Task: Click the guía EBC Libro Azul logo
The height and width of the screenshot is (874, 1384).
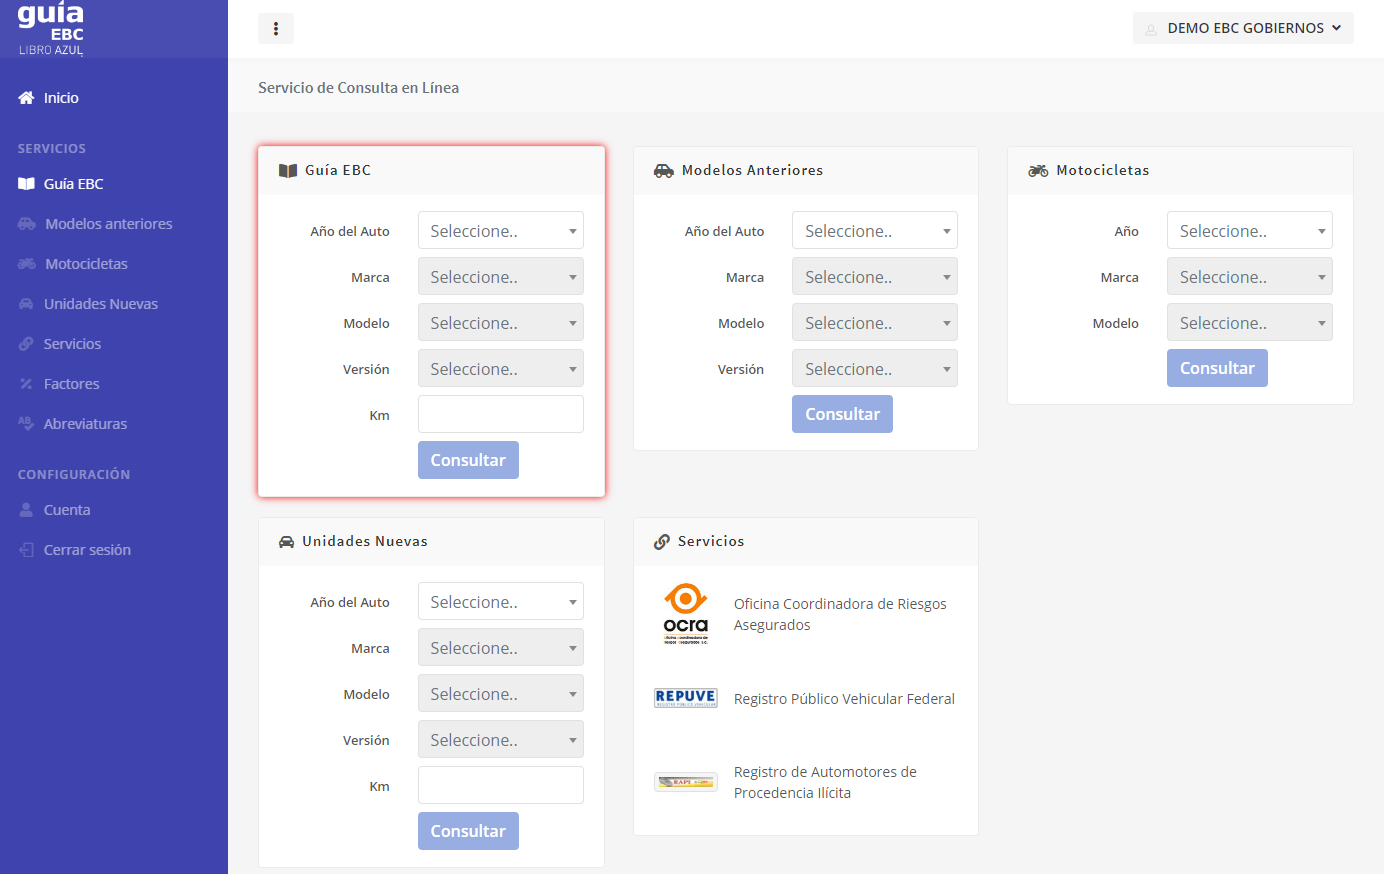Action: (51, 29)
